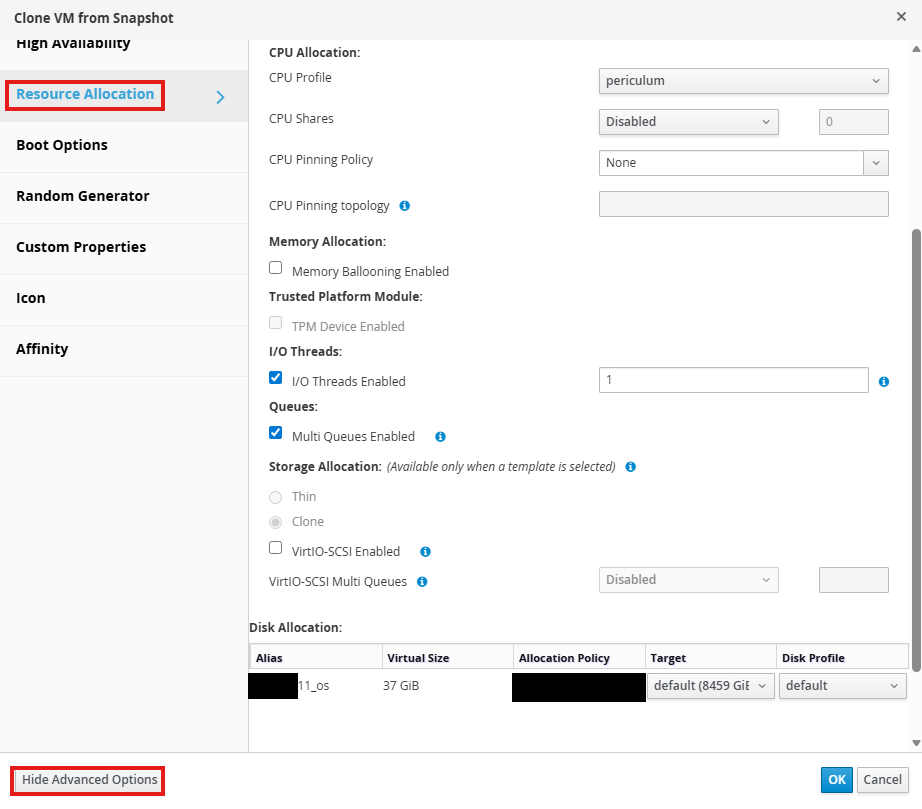The width and height of the screenshot is (922, 809).
Task: Click Hide Advanced Options button
Action: point(89,780)
